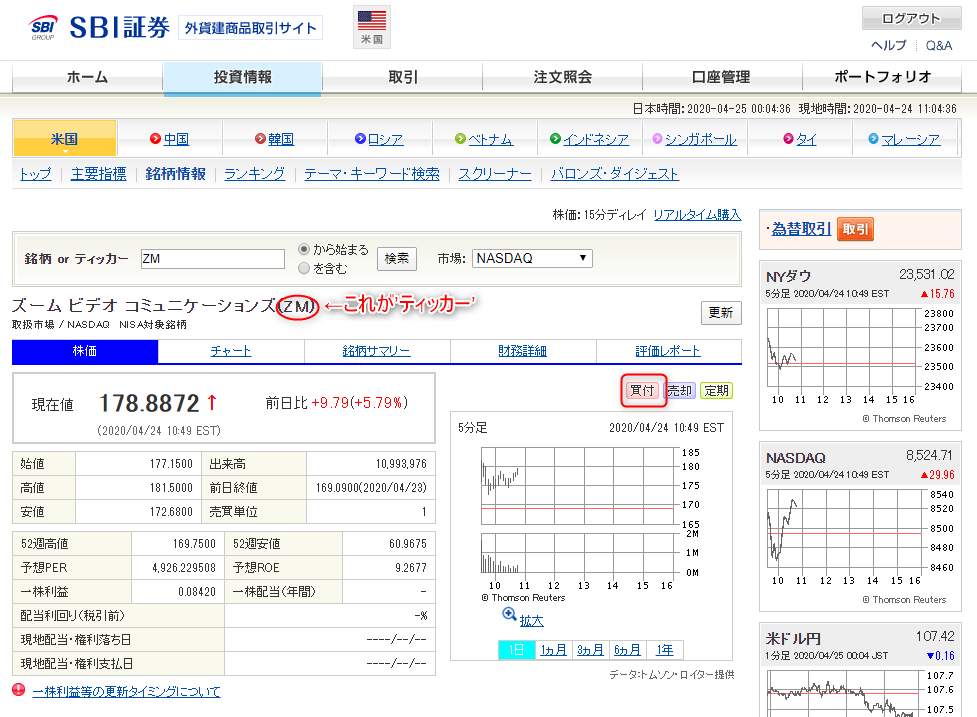Open the Q&A link
This screenshot has height=717, width=977.
939,45
